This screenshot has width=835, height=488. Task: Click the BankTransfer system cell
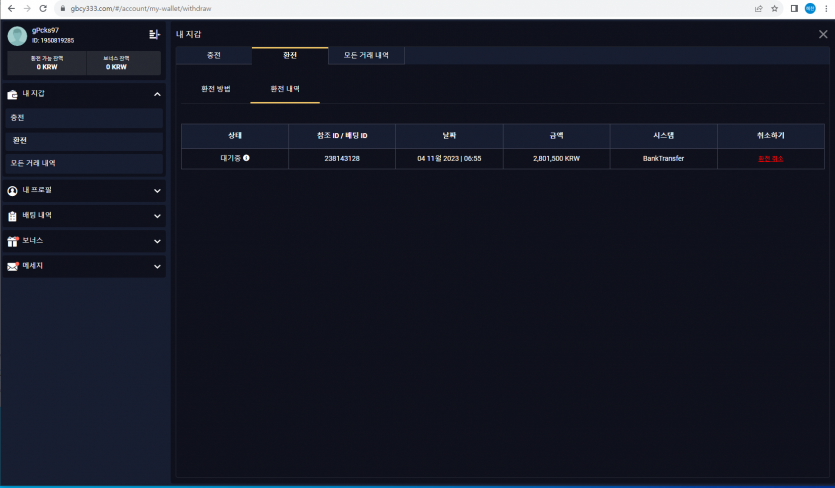(664, 159)
